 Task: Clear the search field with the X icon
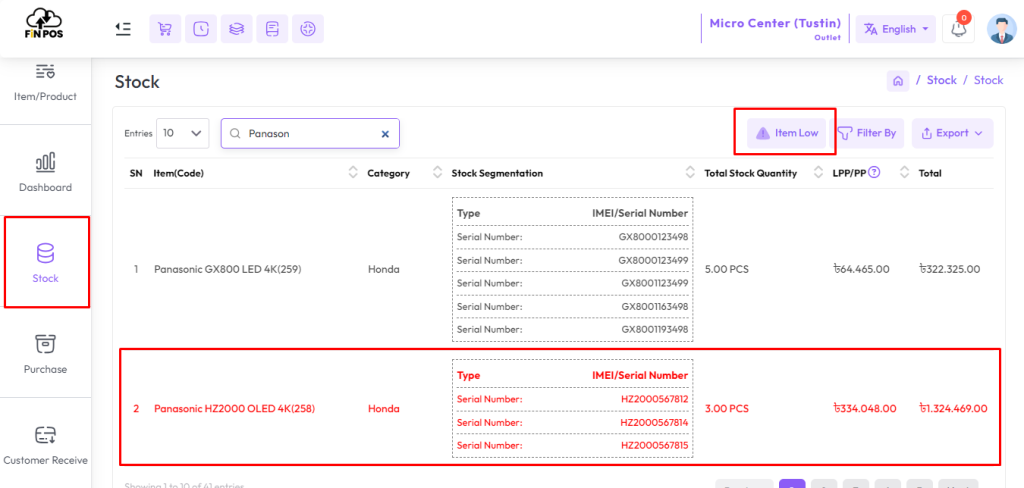pos(385,133)
